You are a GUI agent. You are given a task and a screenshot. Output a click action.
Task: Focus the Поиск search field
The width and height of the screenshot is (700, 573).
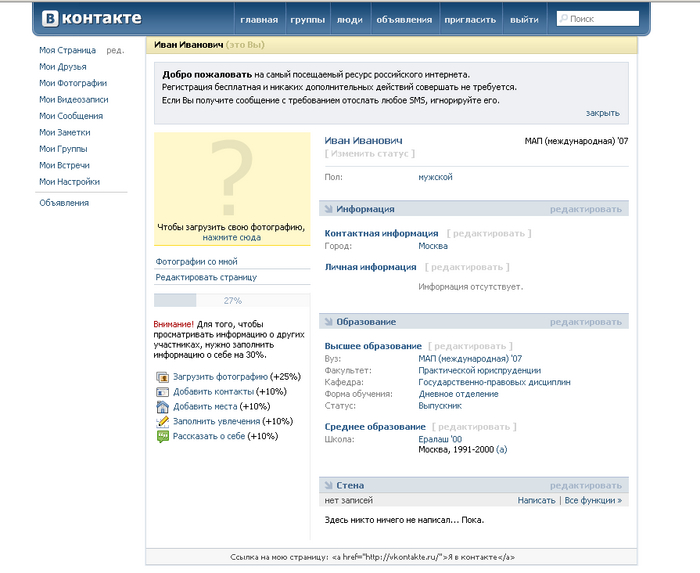(x=598, y=19)
